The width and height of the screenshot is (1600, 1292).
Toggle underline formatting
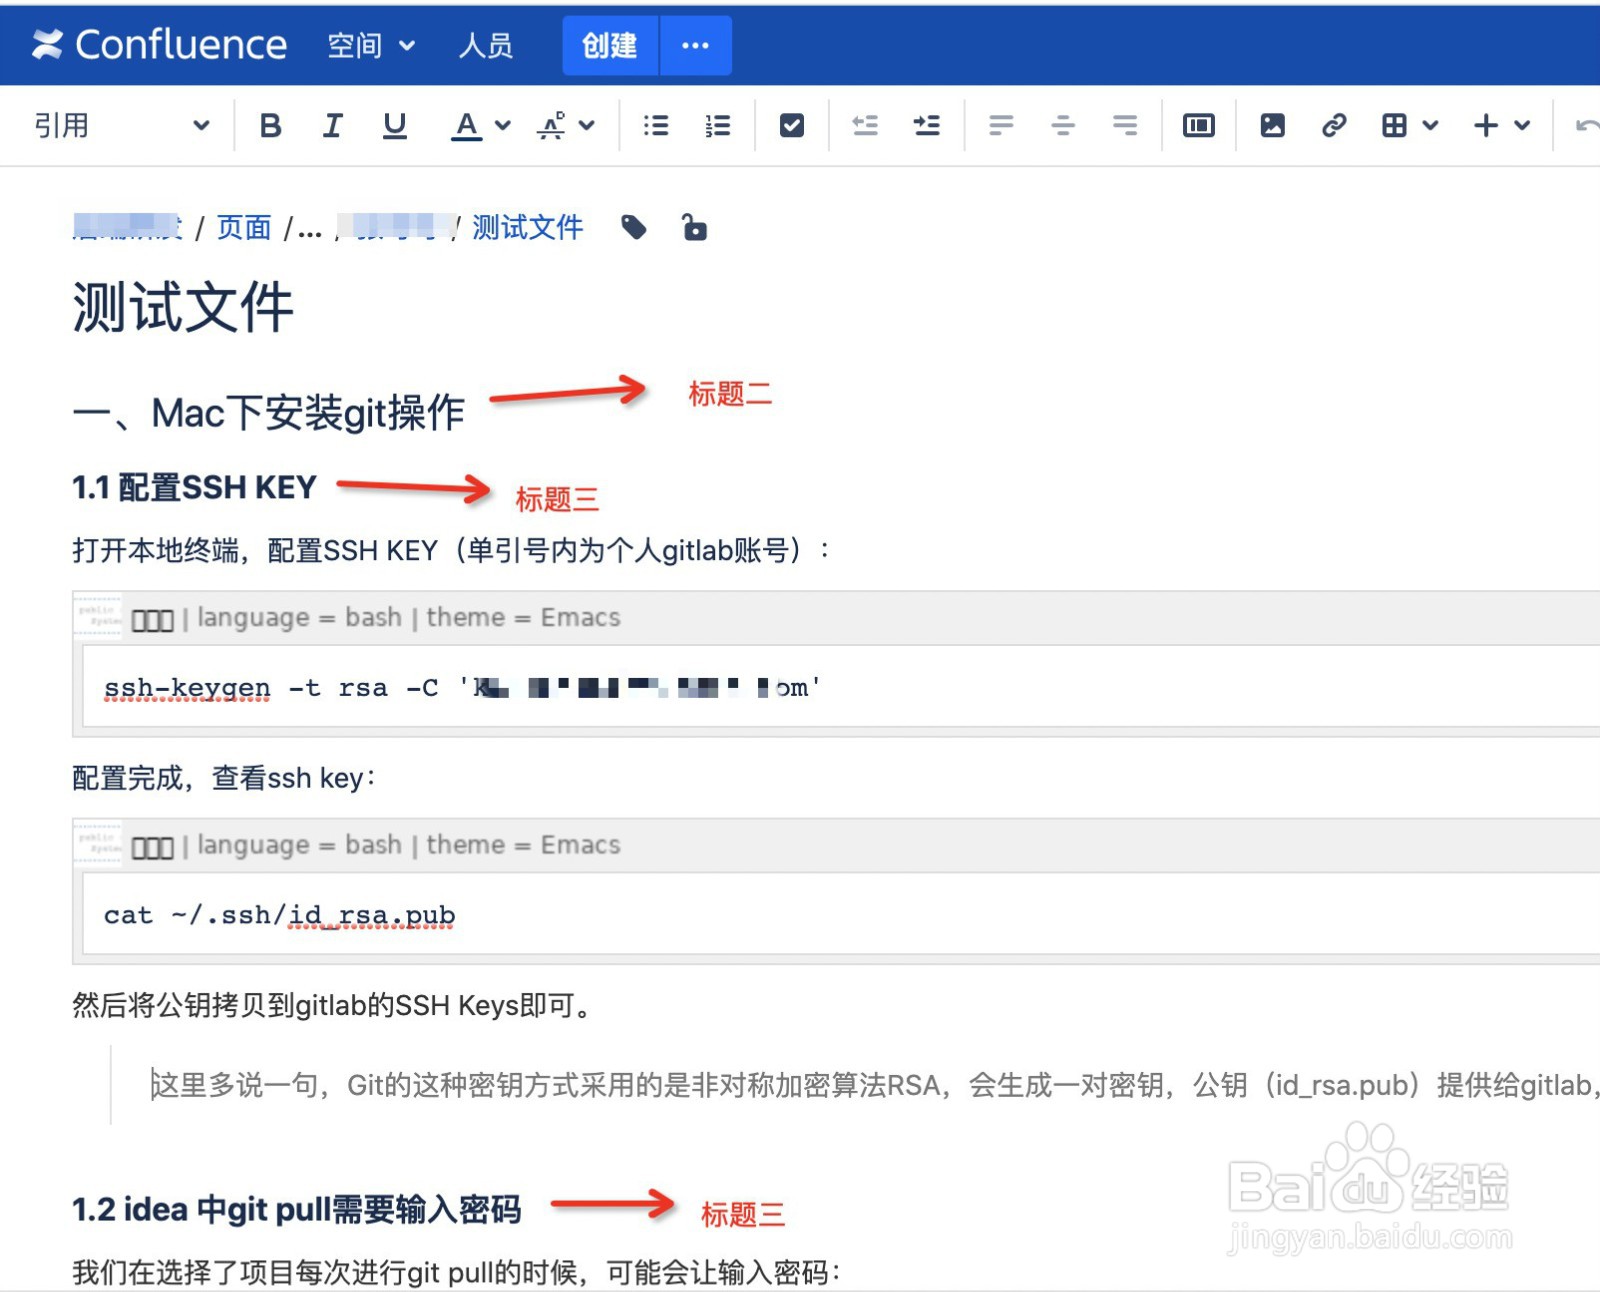click(x=394, y=124)
